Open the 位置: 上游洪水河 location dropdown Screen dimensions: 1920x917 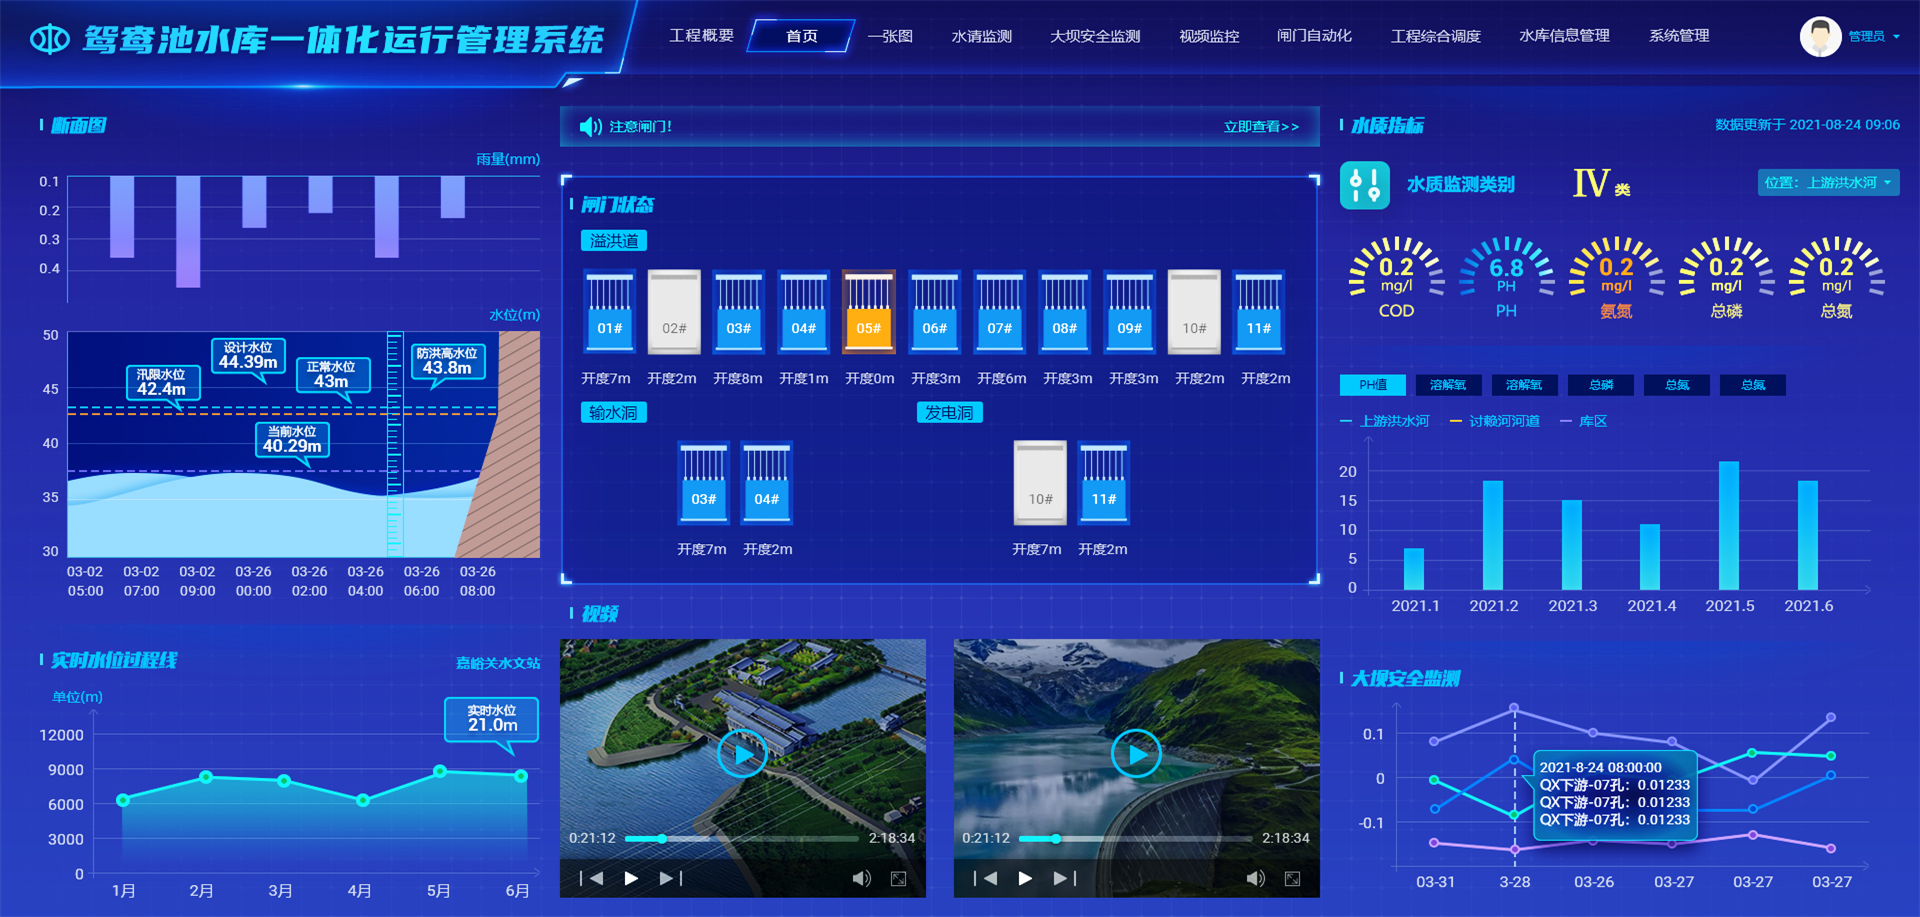pos(1828,183)
